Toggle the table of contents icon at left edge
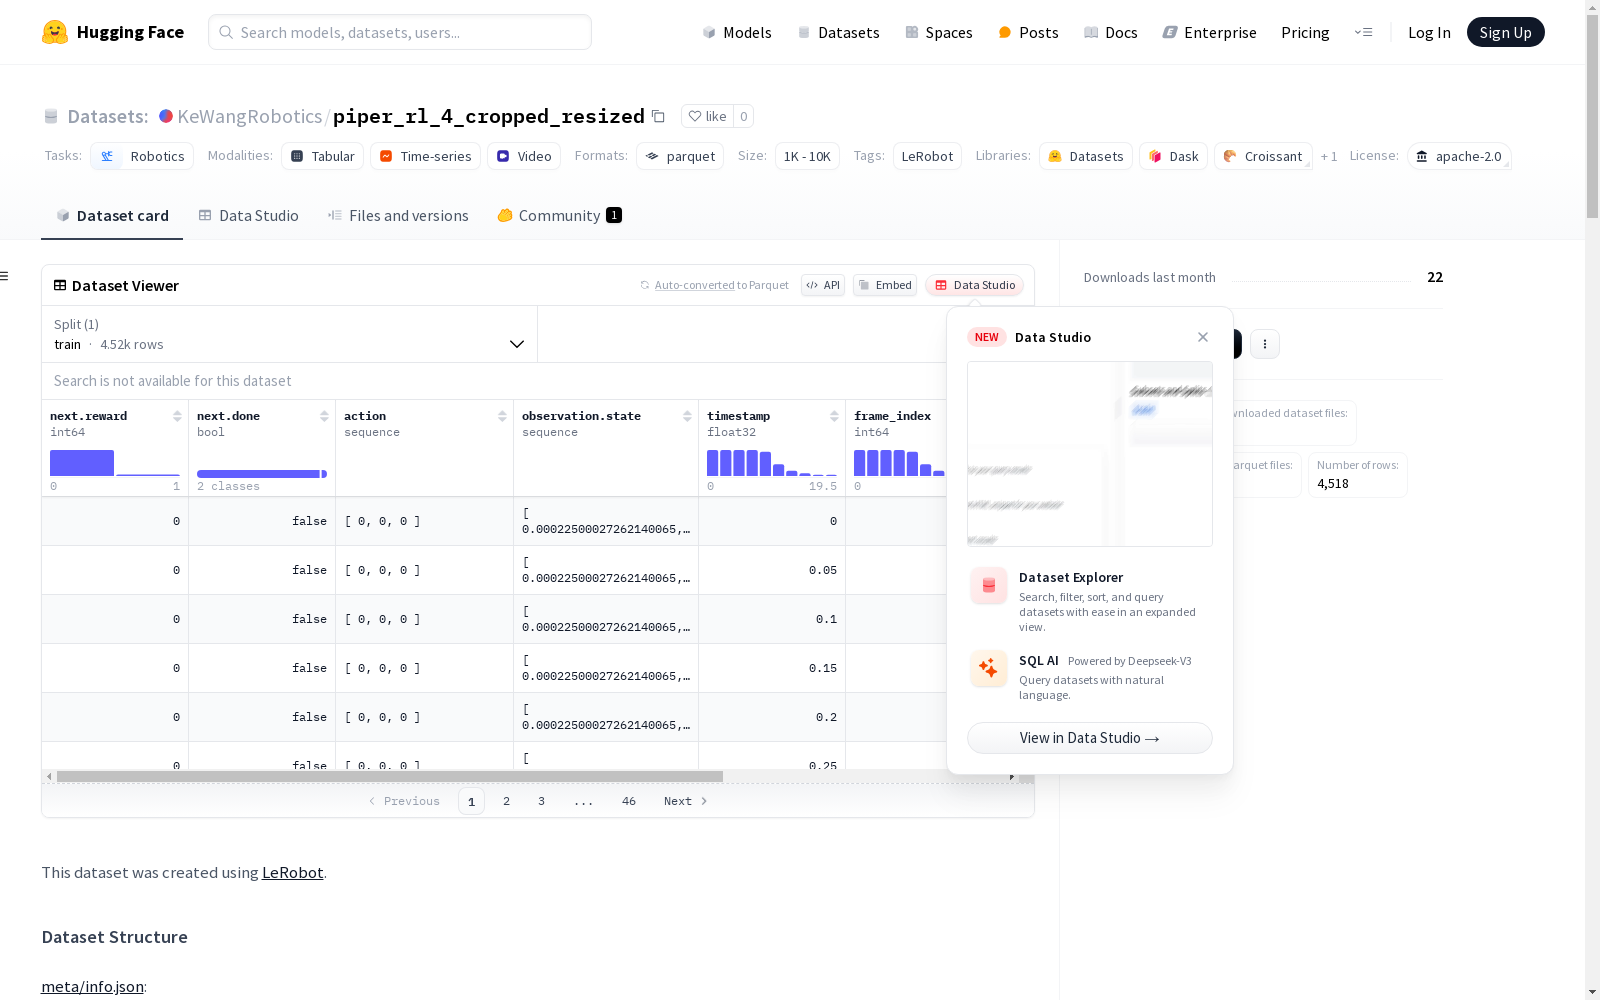 [4, 276]
